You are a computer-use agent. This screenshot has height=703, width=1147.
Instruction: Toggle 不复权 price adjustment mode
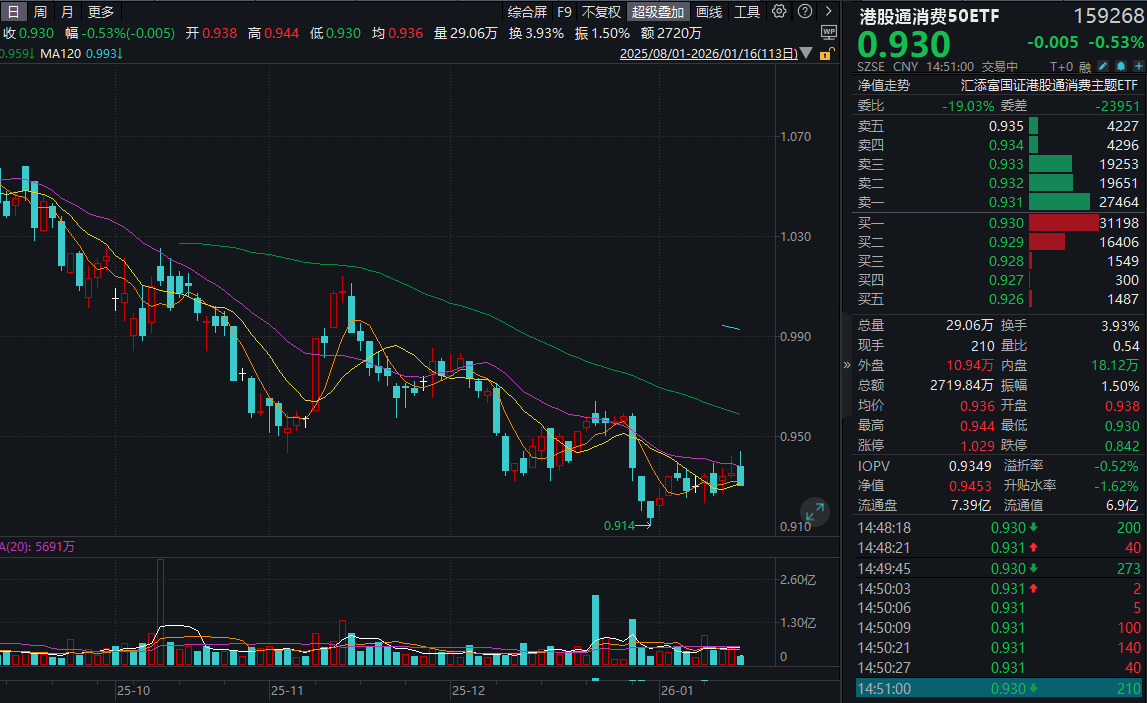click(x=601, y=12)
